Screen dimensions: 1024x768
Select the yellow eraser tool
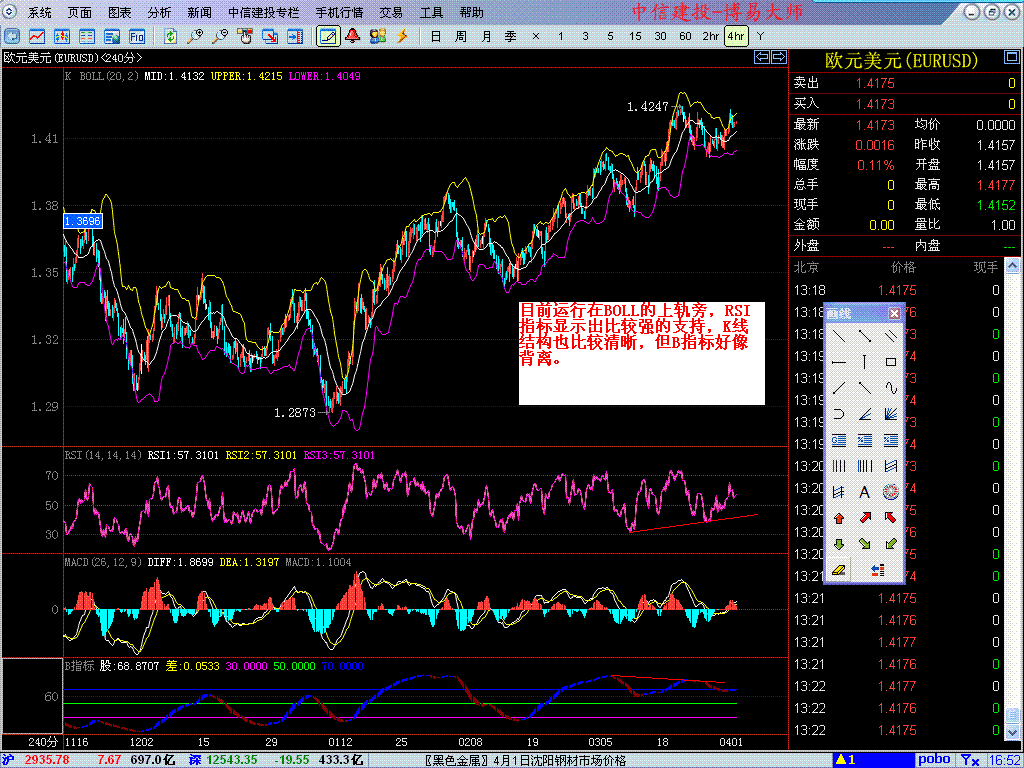coord(840,570)
